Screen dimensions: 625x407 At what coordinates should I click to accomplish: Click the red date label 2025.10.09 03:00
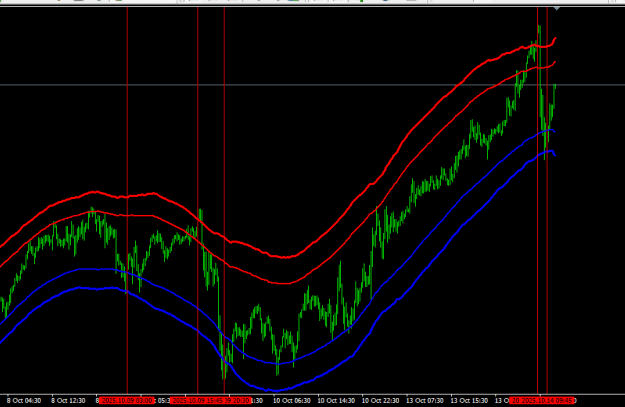pyautogui.click(x=126, y=400)
